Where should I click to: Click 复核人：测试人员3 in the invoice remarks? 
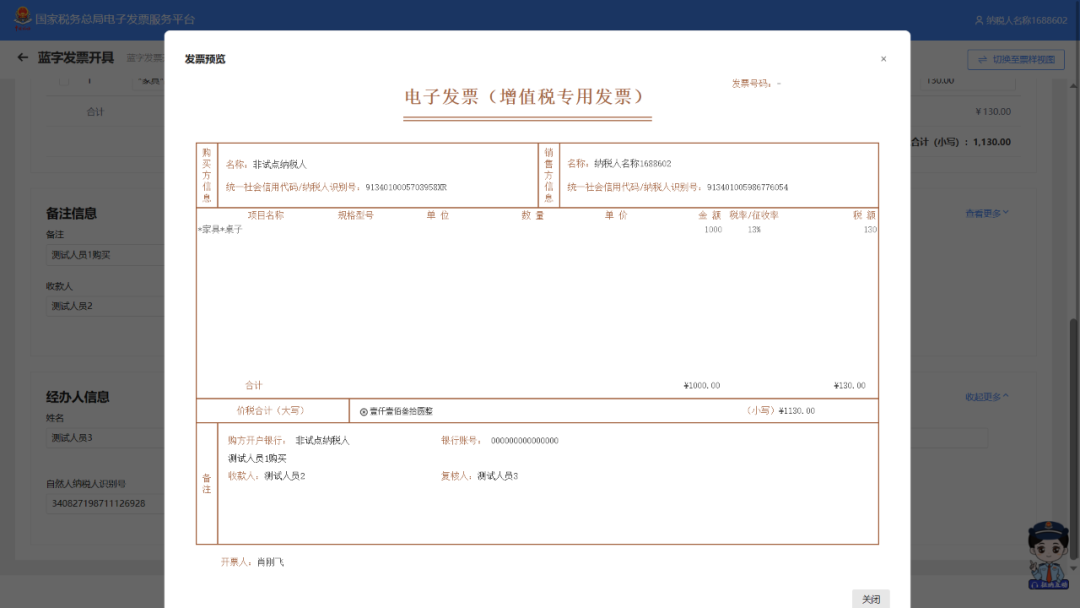coord(479,476)
